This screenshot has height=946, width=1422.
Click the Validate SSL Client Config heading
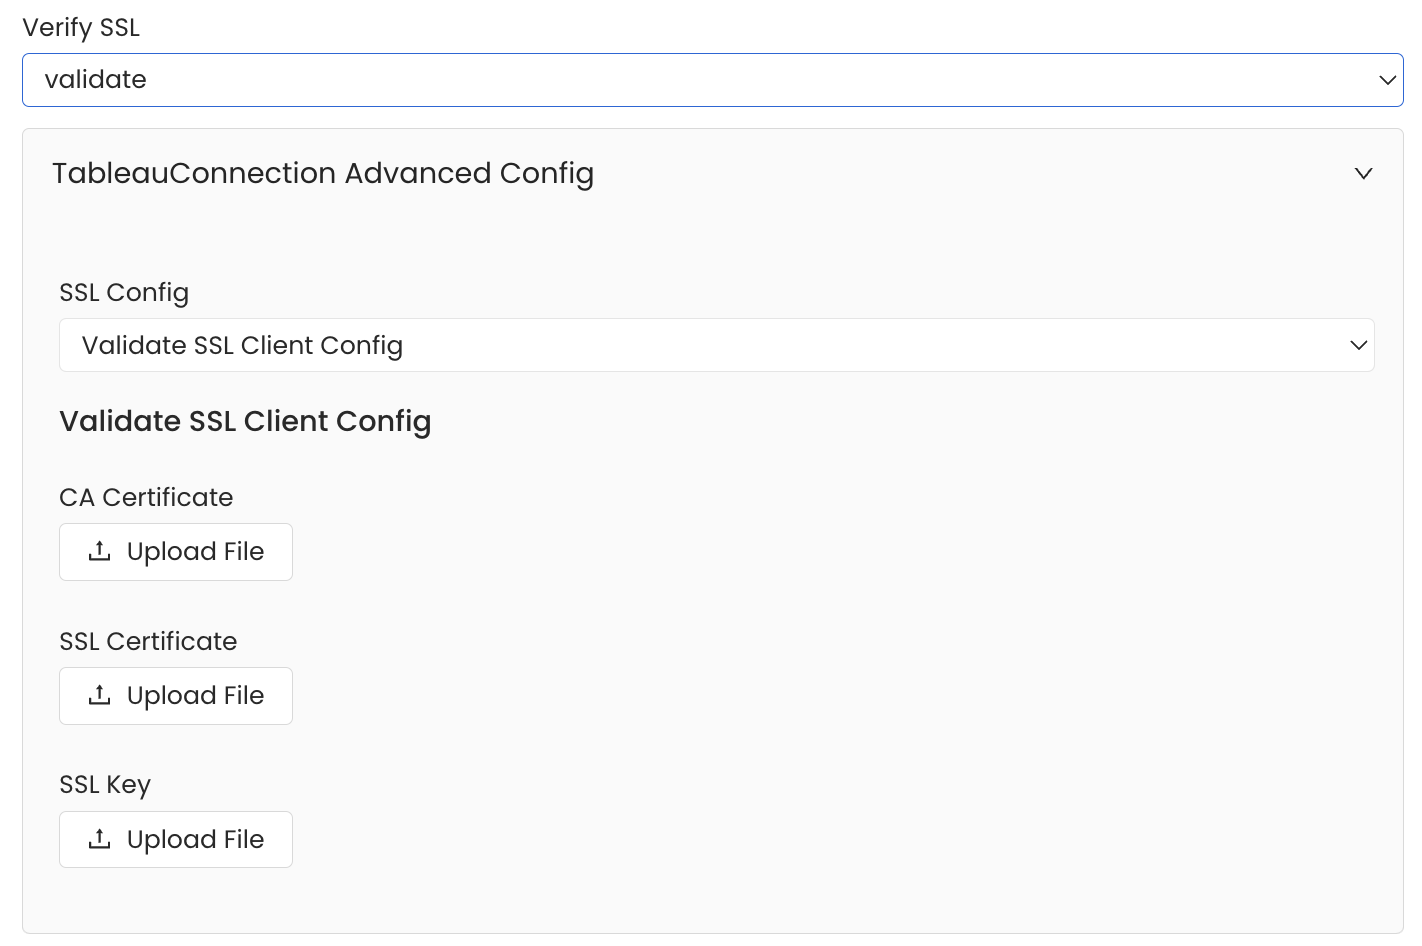(245, 422)
